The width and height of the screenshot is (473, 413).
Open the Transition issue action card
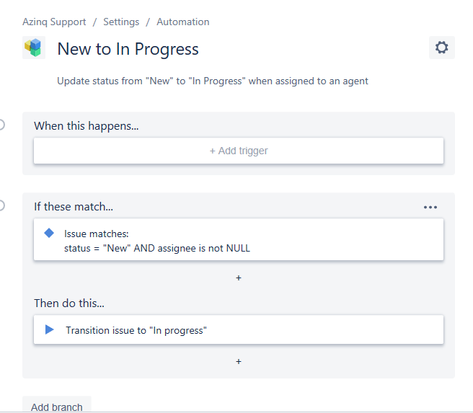(x=239, y=330)
